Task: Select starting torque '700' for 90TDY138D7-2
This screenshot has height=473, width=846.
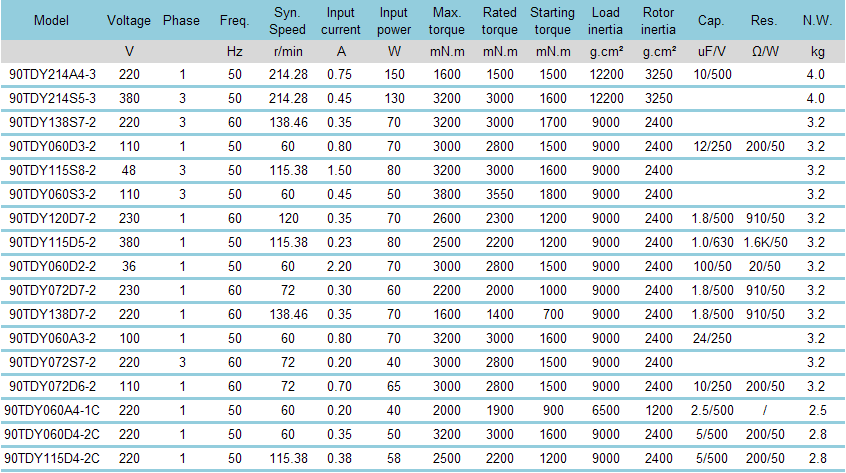Action: tap(553, 314)
